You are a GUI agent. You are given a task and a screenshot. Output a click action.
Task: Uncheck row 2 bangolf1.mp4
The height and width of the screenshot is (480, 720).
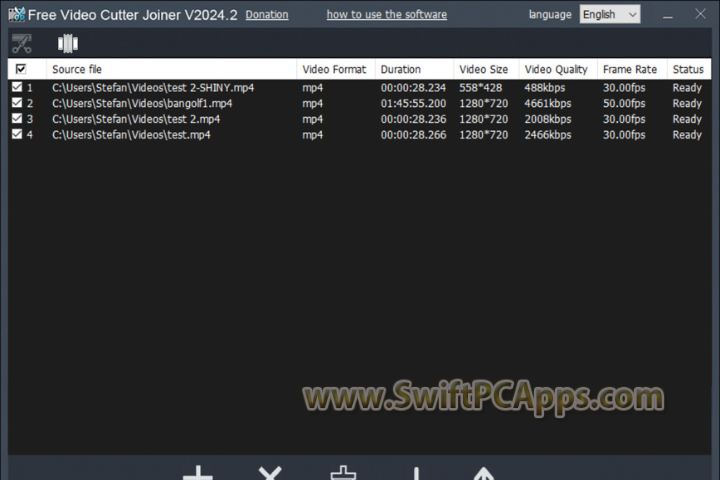click(17, 102)
